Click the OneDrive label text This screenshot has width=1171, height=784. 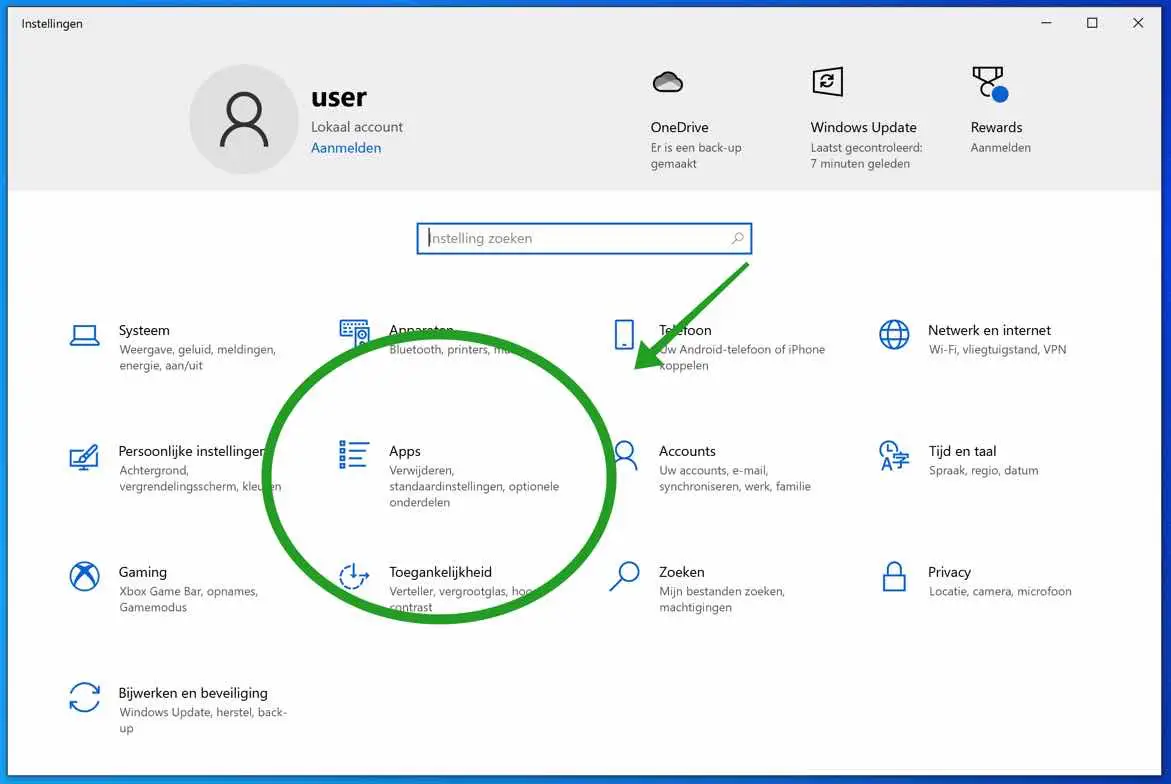(680, 127)
